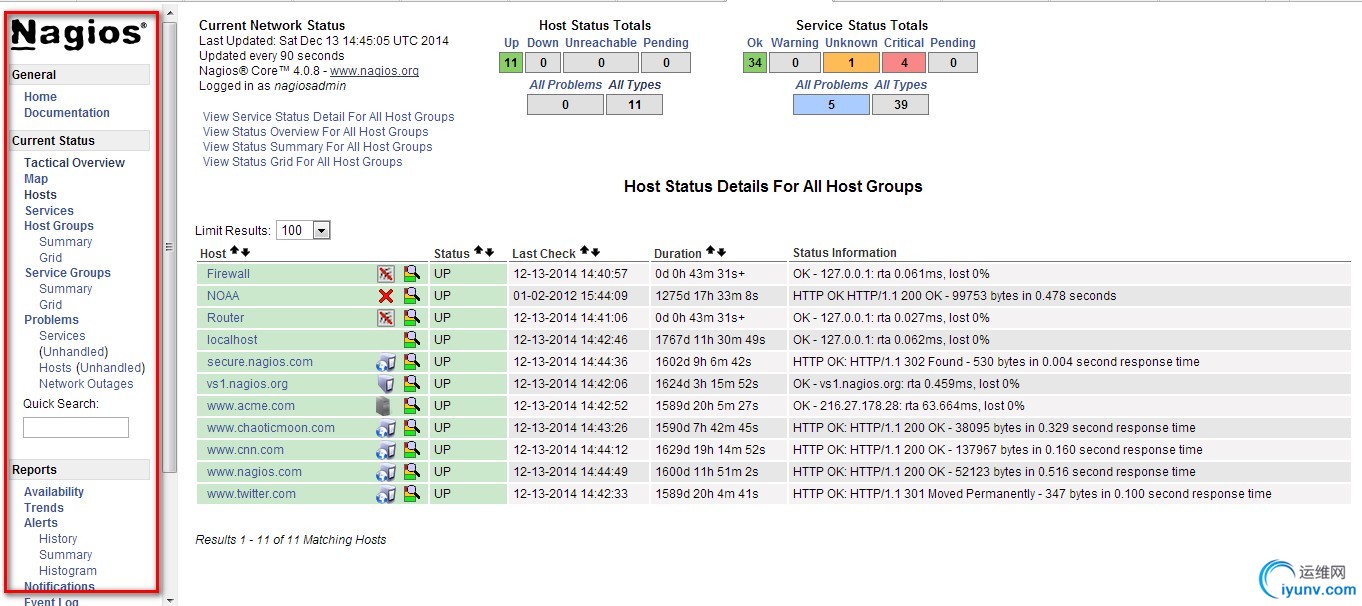The width and height of the screenshot is (1362, 606).
Task: Sort Duration ascending with up arrow
Action: (x=710, y=252)
